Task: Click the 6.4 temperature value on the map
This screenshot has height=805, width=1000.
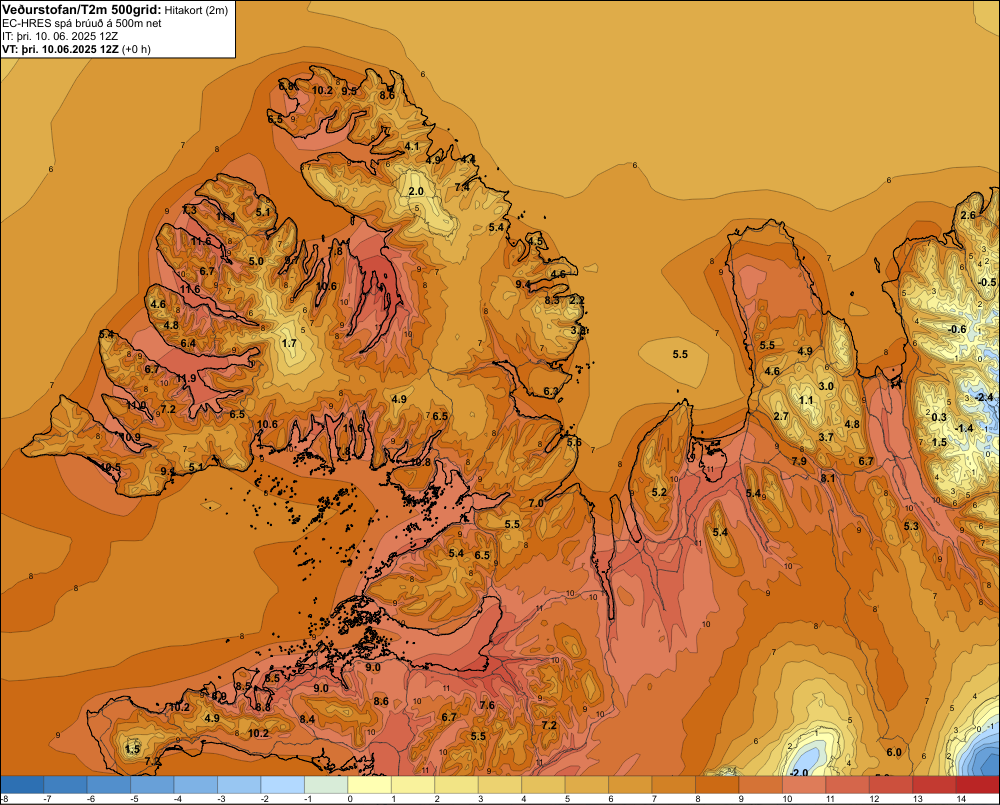Action: [x=188, y=343]
